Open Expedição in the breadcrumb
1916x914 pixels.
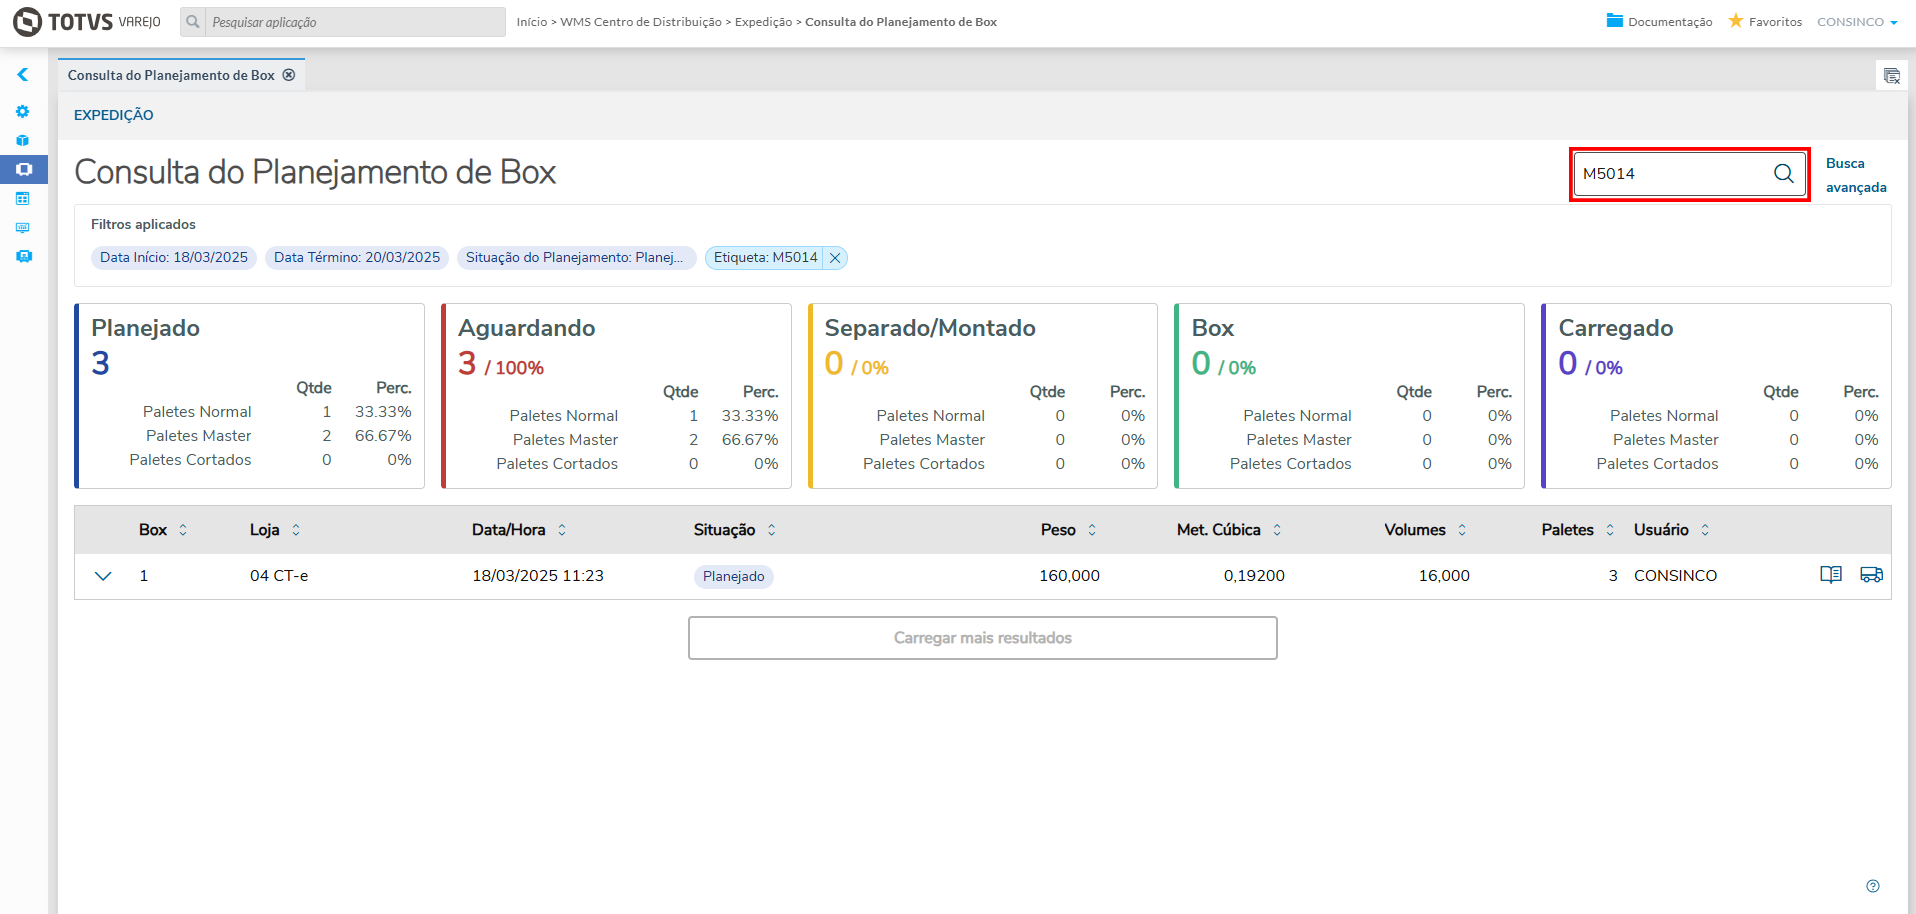coord(763,22)
